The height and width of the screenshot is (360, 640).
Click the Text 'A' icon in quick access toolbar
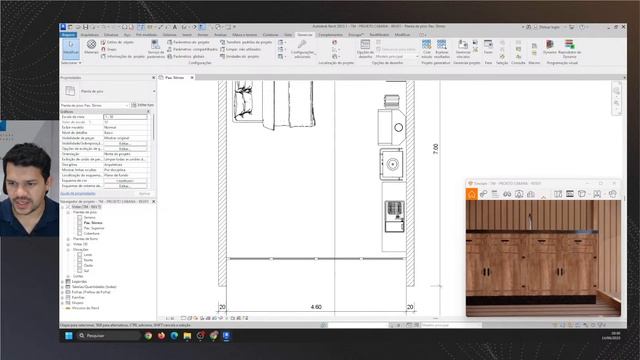click(x=175, y=27)
